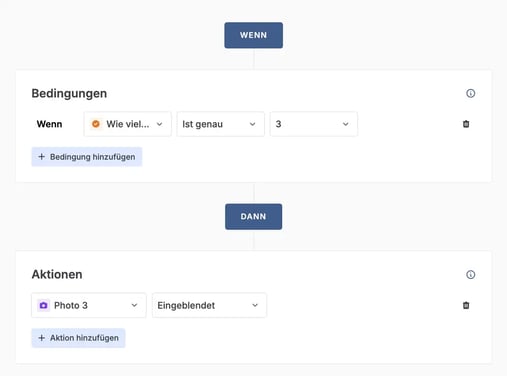Delete the Wenn condition row via trash icon
This screenshot has height=376, width=507.
pos(466,124)
